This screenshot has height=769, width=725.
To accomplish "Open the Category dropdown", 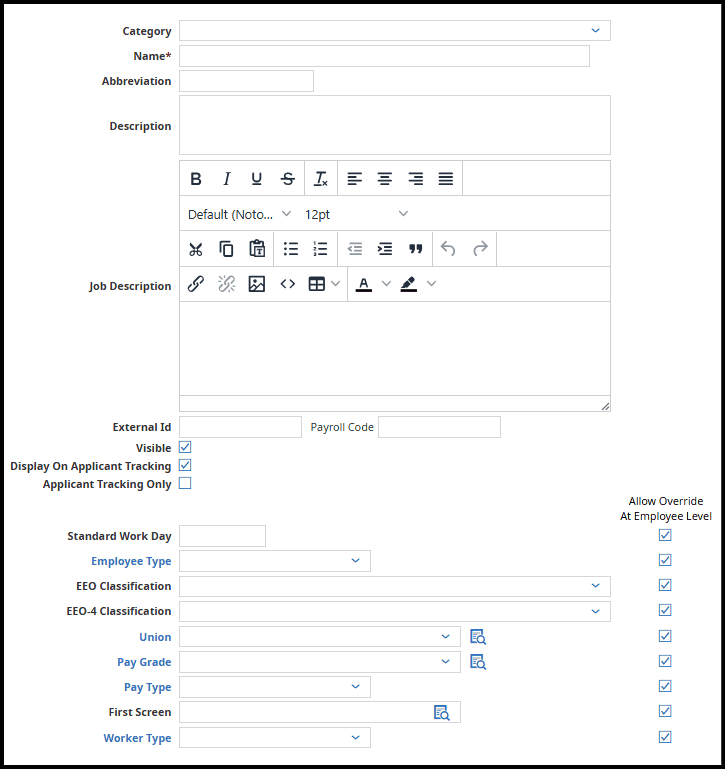I will coord(395,30).
